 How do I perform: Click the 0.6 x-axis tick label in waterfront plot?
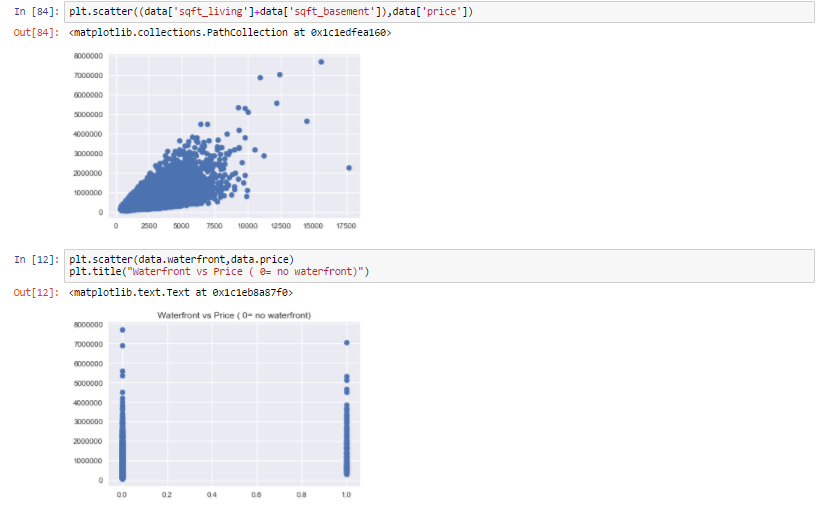(x=256, y=495)
